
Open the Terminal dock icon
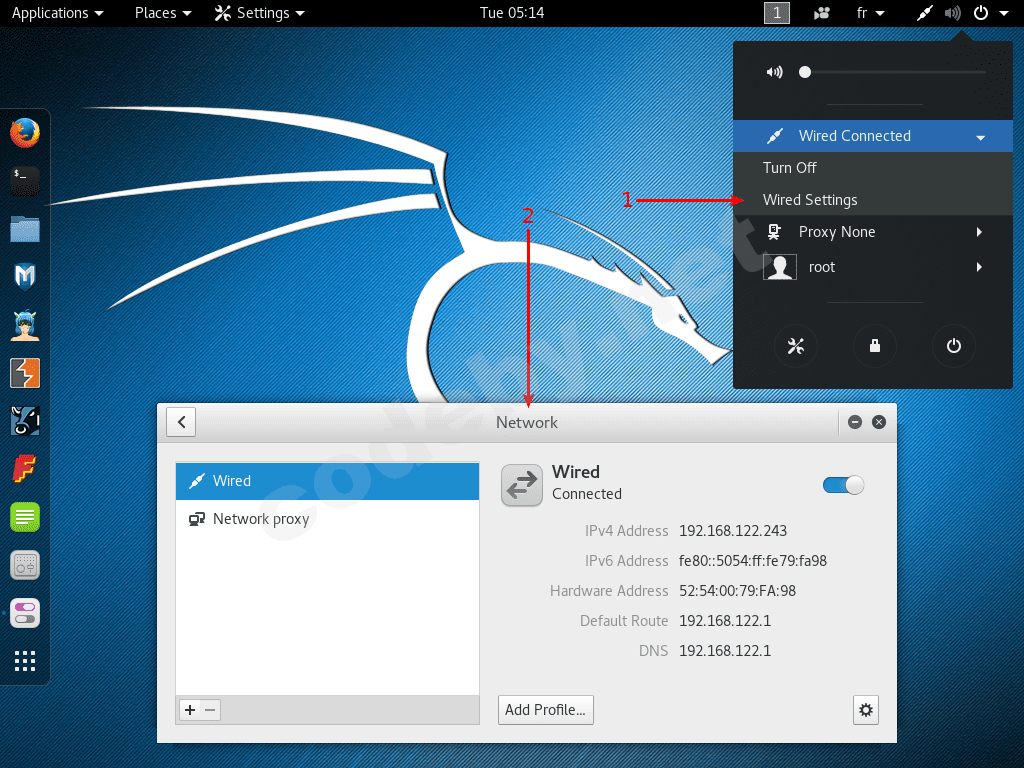coord(25,181)
